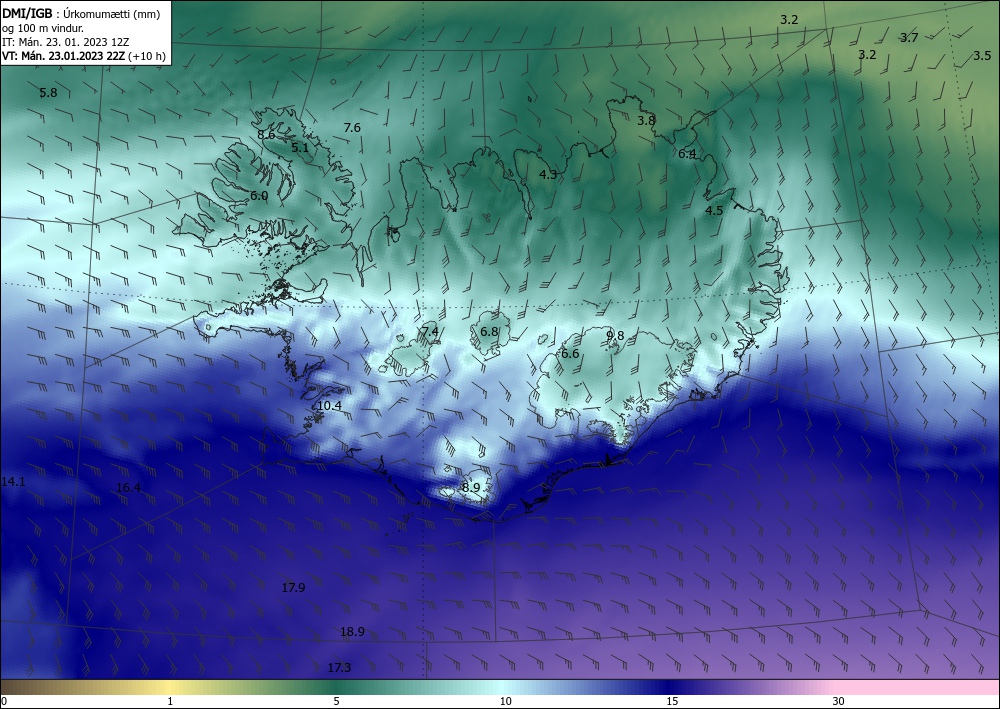Screen dimensions: 1000x709
Task: Click the 10 tick on the colour scale
Action: 506,701
